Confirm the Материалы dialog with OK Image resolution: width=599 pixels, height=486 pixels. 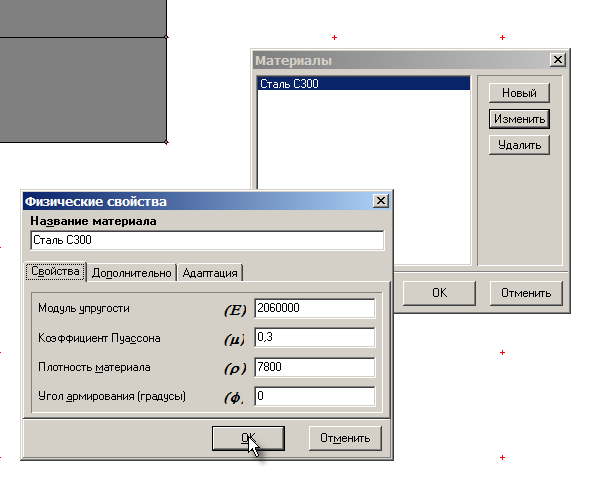(x=439, y=293)
